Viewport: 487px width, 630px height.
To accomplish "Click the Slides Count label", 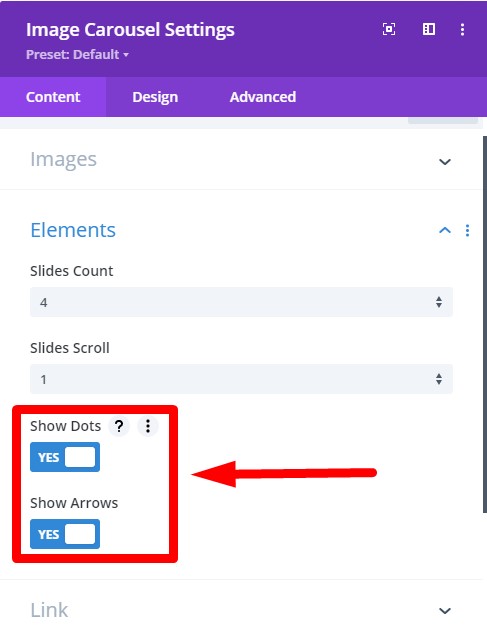I will tap(72, 271).
